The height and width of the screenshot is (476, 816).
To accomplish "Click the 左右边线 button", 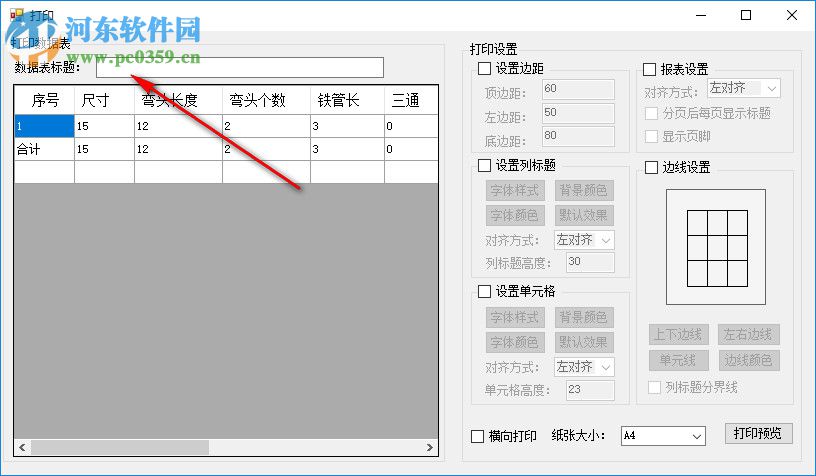I will (x=748, y=335).
